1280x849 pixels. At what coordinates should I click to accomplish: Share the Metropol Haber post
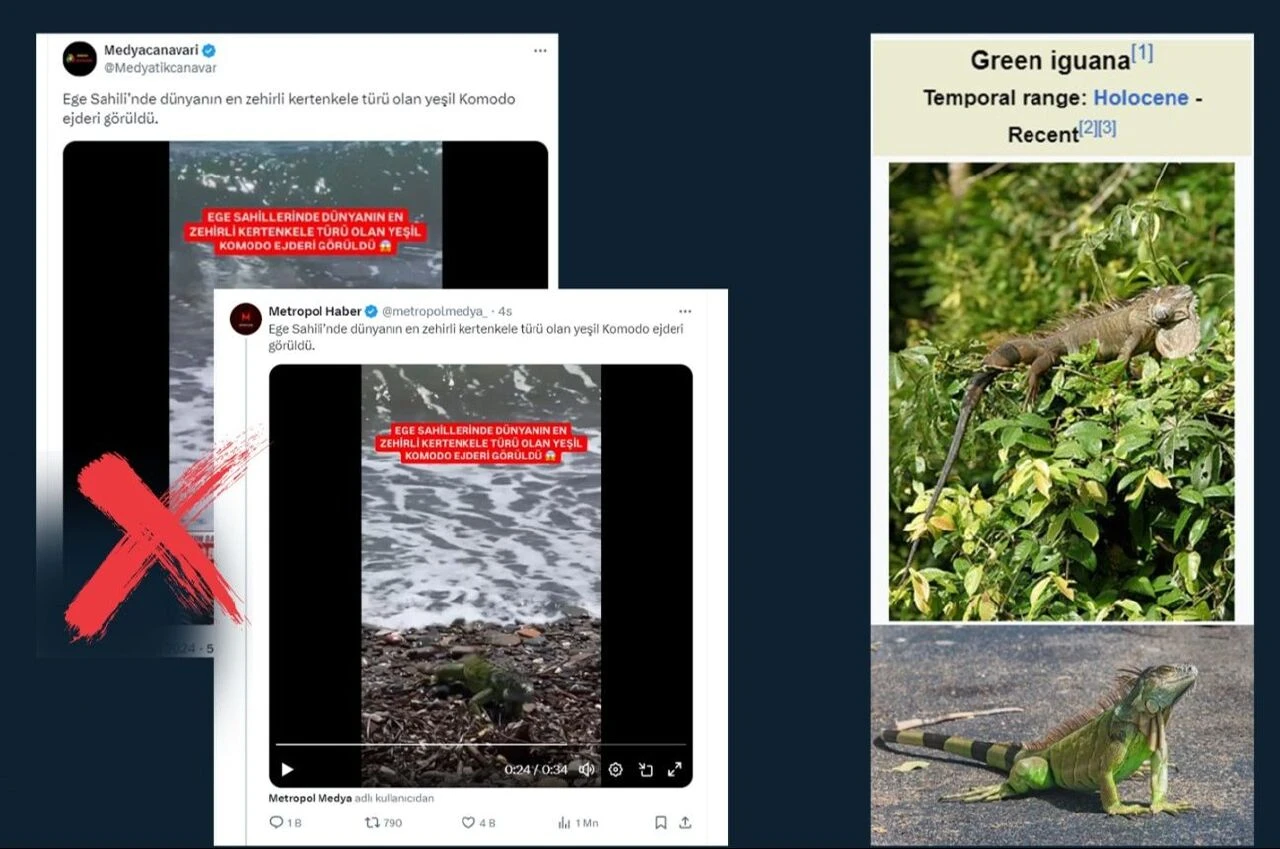tap(685, 822)
